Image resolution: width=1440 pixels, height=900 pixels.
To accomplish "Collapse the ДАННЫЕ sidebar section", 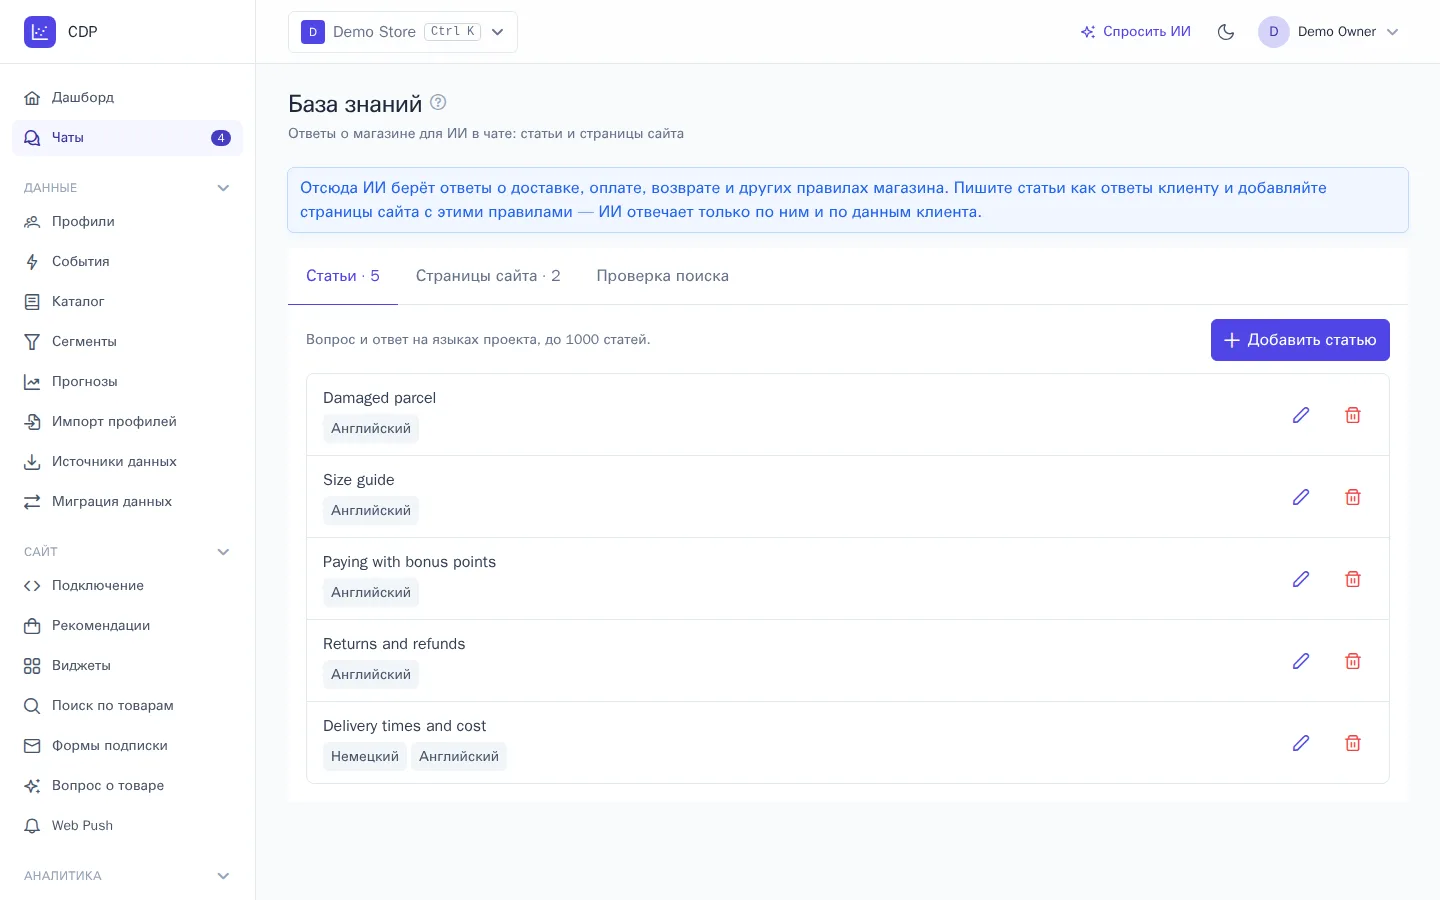I will click(223, 188).
